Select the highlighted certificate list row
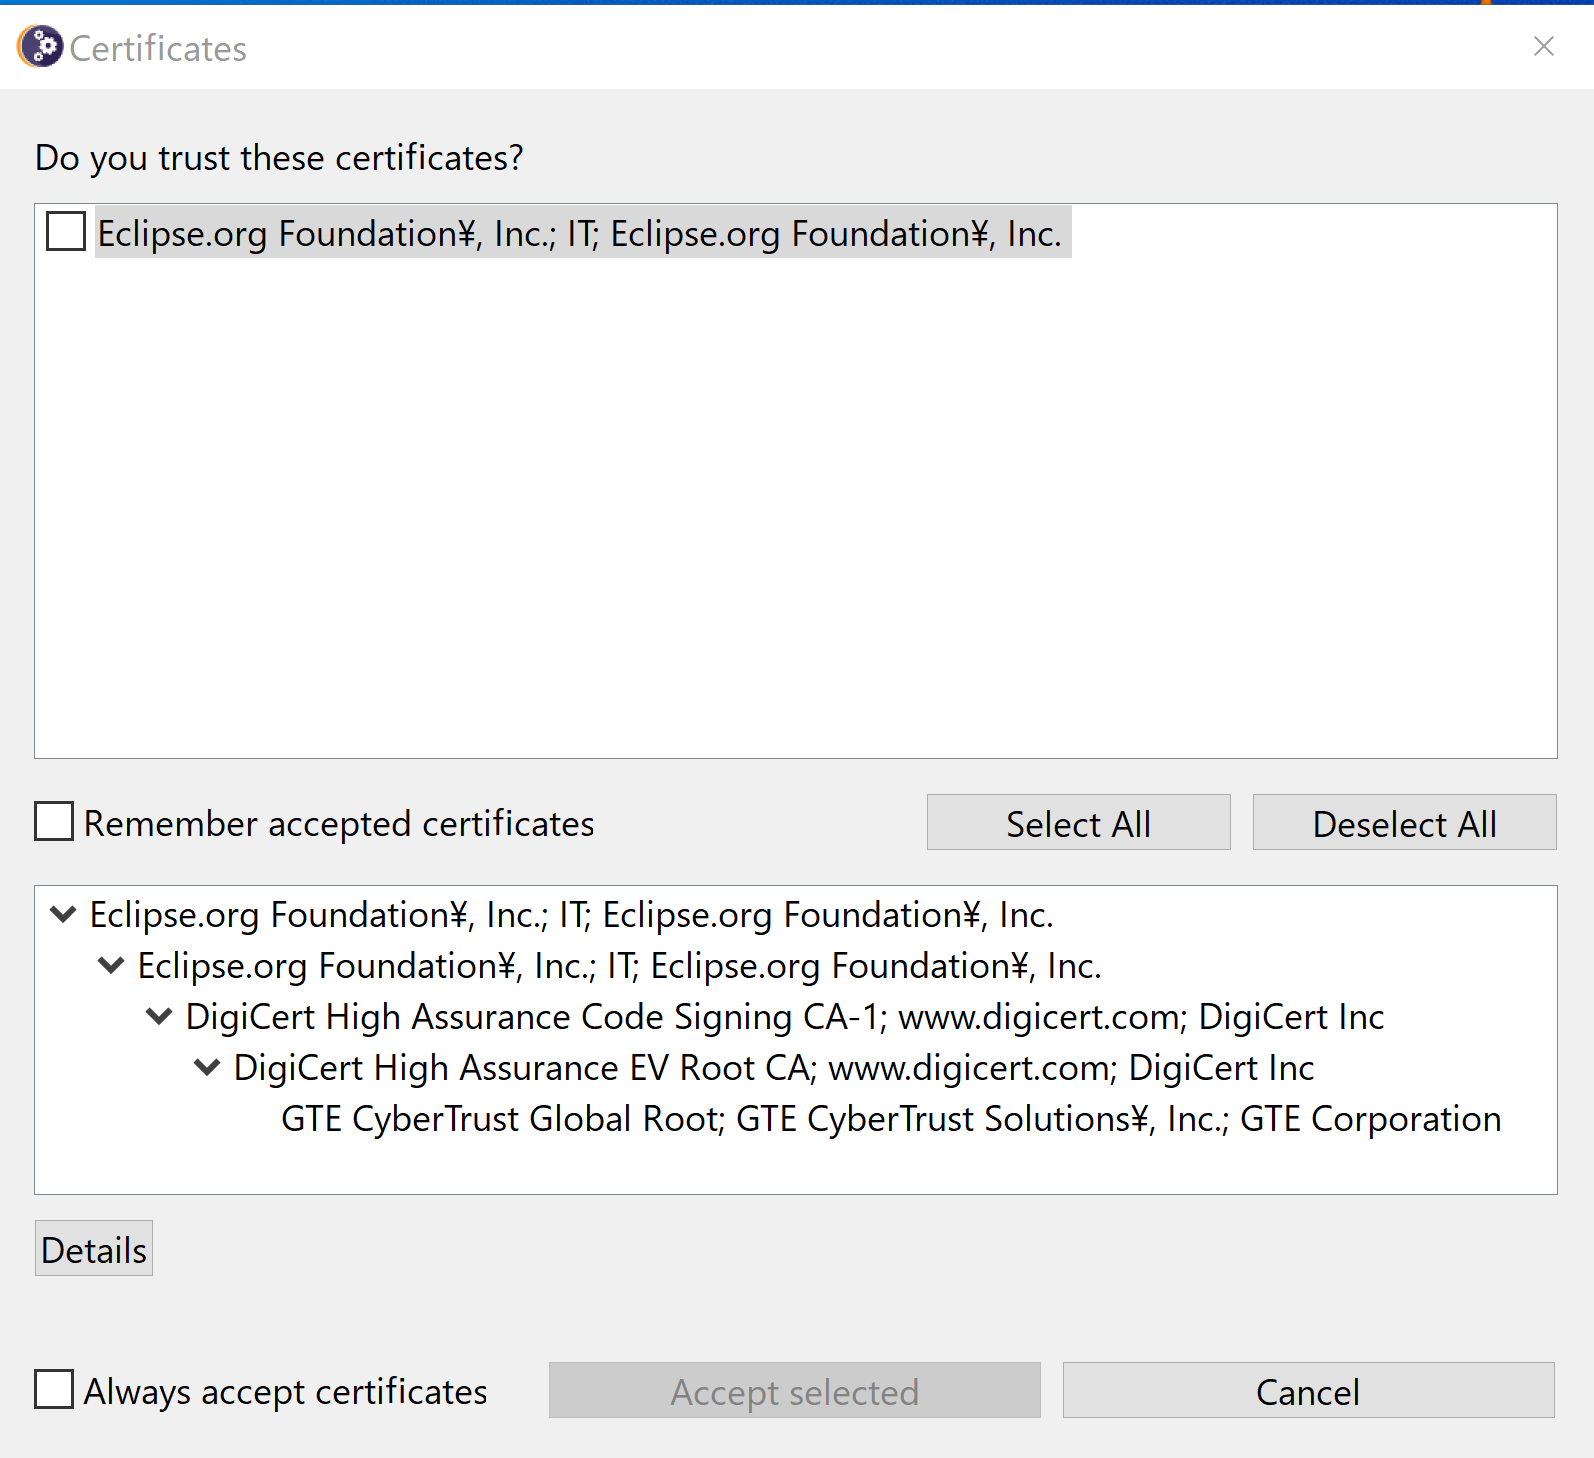 (x=583, y=232)
